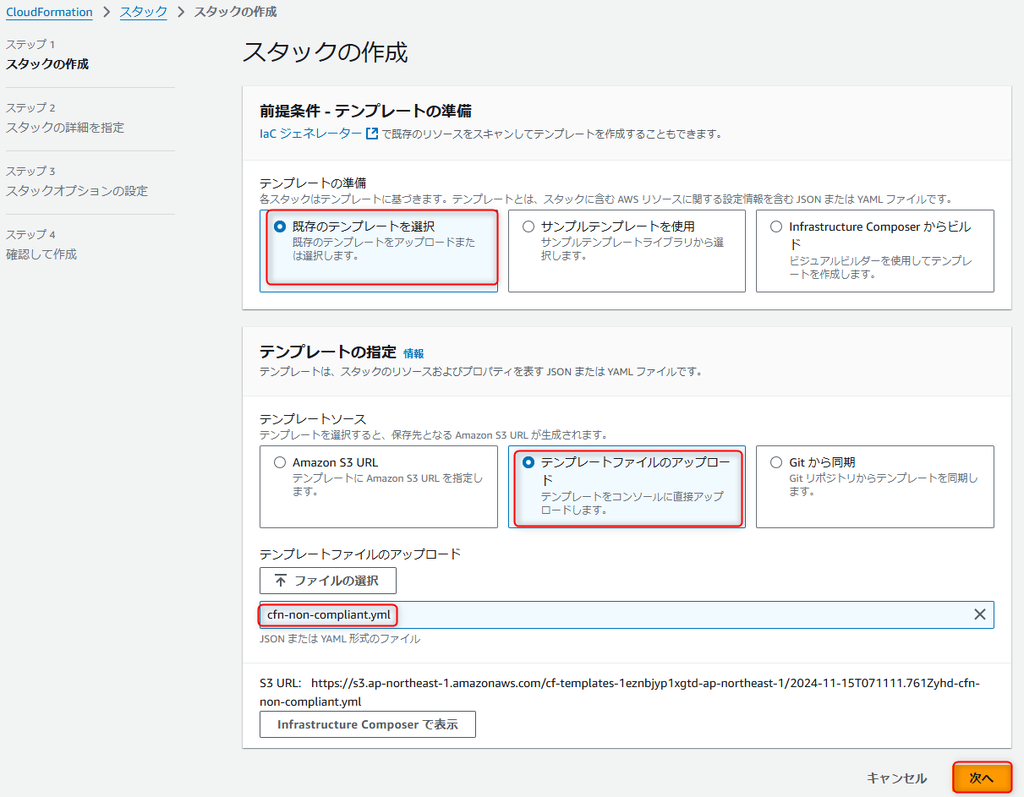Open the スタック breadcrumb link
This screenshot has height=797, width=1024.
tap(143, 12)
